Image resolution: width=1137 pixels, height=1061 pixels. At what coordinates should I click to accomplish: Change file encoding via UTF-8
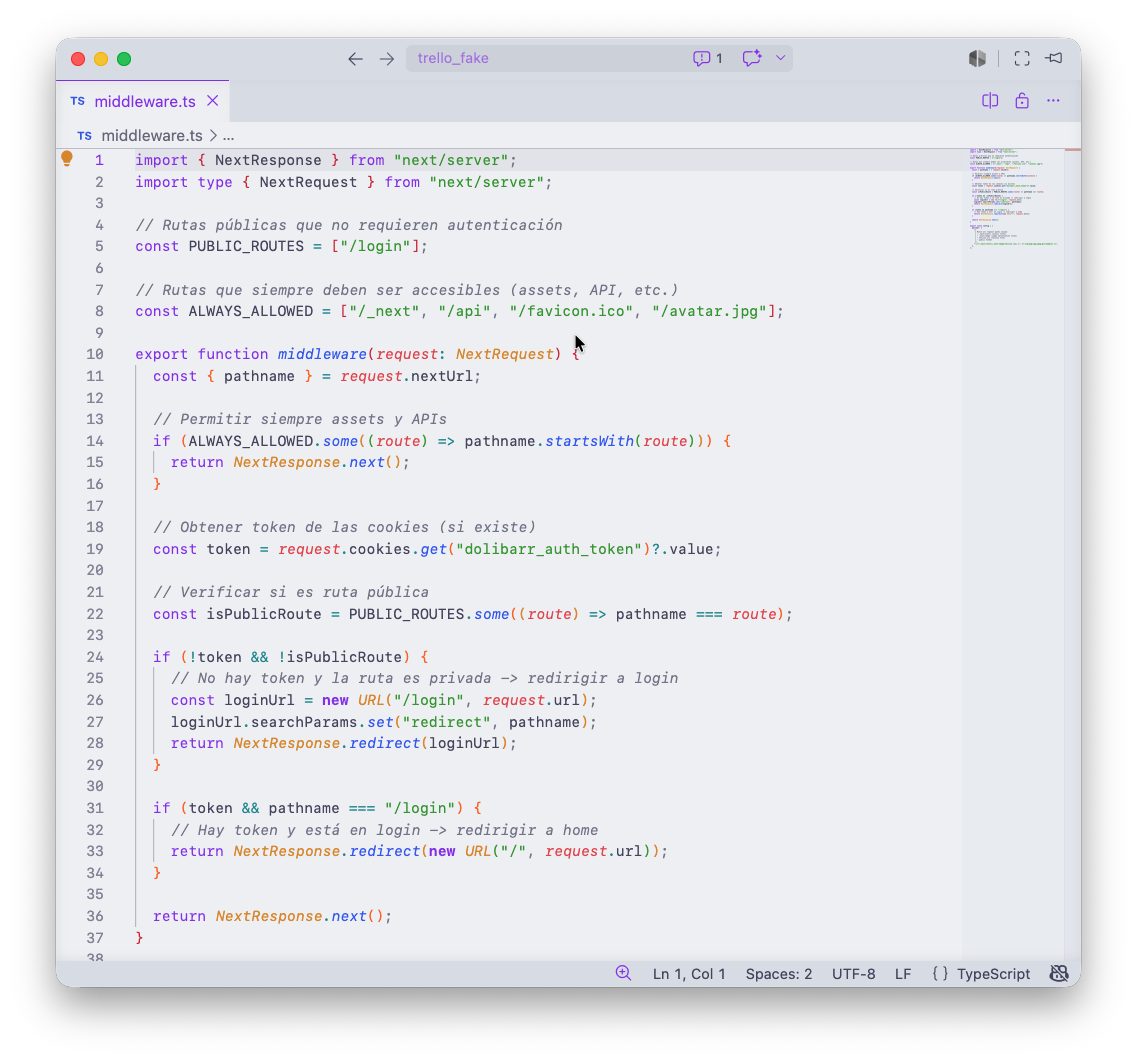[853, 974]
